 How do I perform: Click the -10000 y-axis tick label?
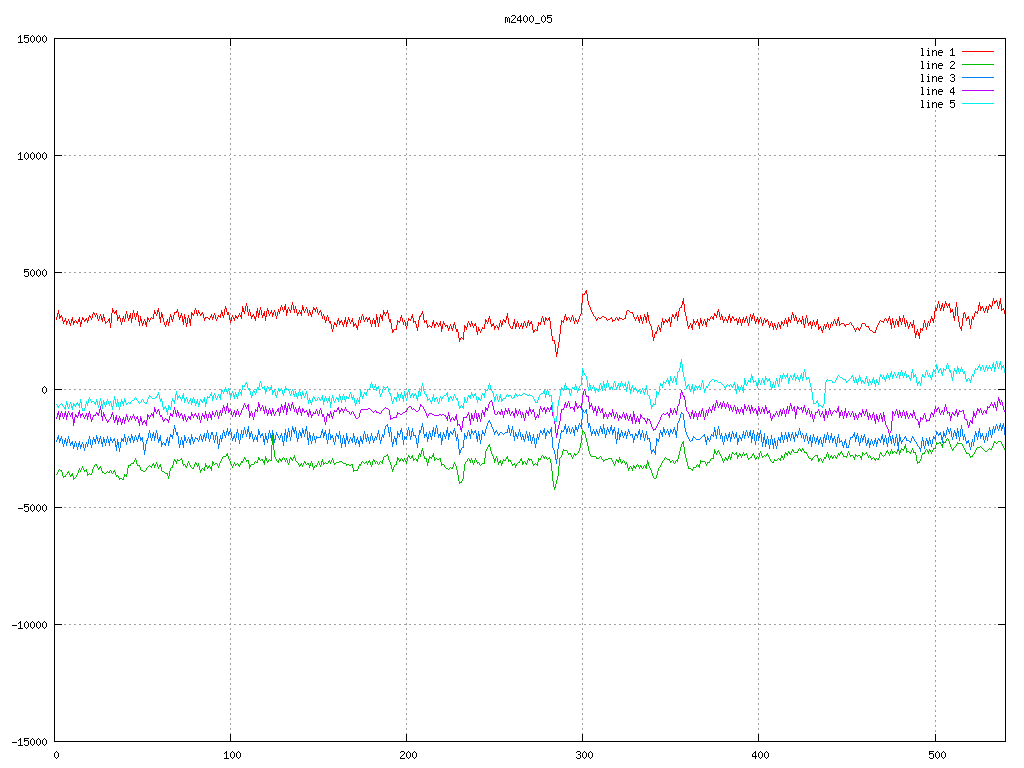(x=29, y=624)
